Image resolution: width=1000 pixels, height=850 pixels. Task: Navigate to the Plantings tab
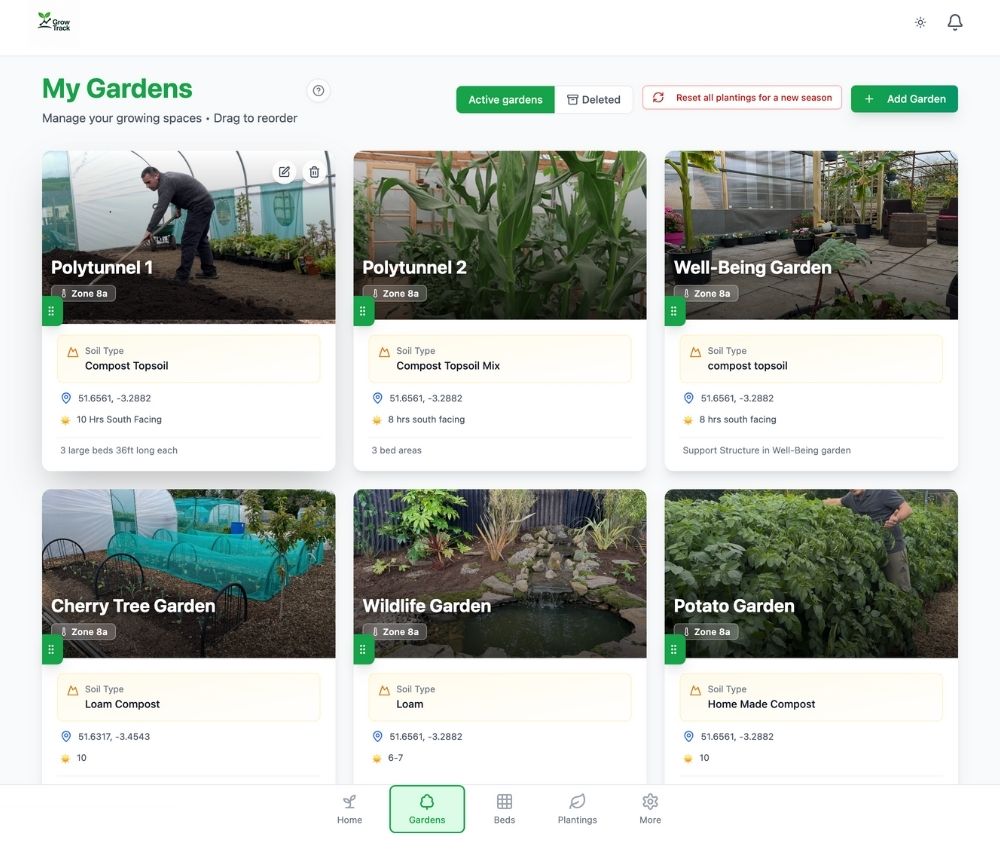point(577,809)
